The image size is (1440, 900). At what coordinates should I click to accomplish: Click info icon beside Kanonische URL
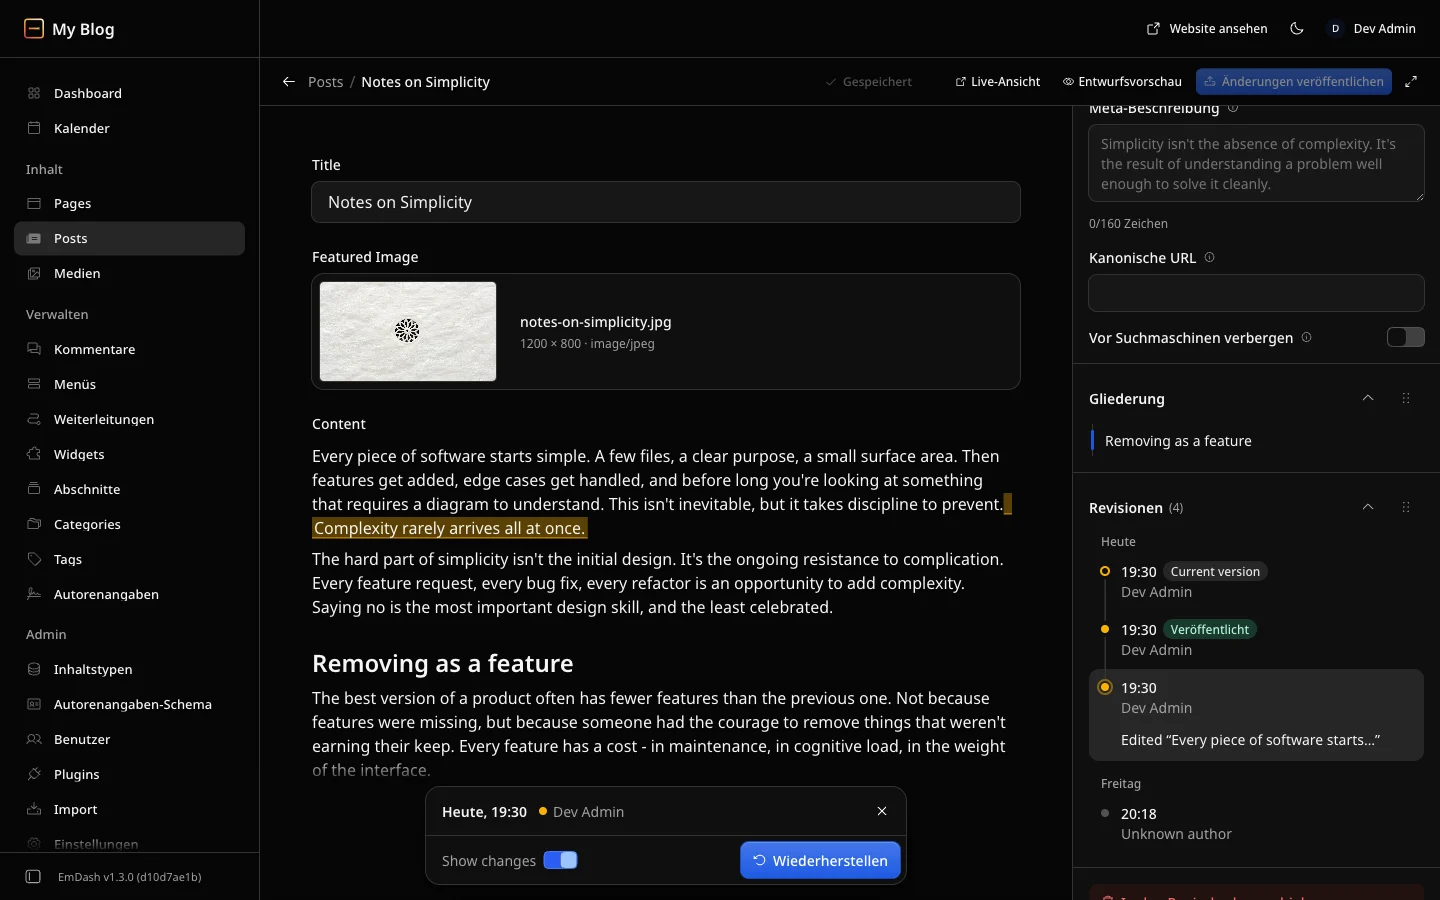(1210, 258)
